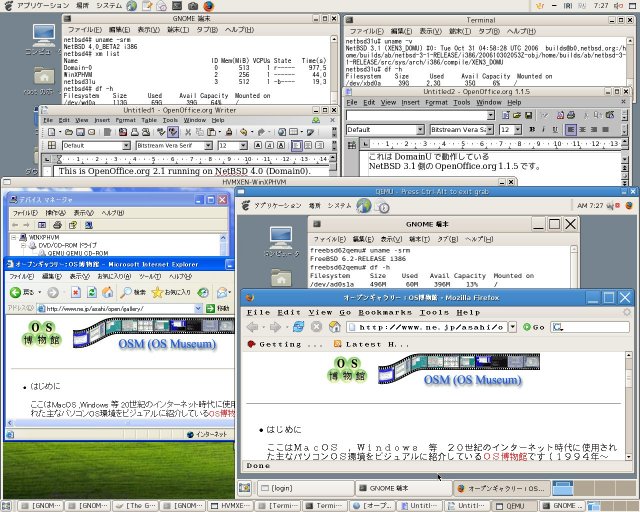This screenshot has height=512, width=640.
Task: Click Home icon in Firefox toolbar
Action: (x=334, y=327)
